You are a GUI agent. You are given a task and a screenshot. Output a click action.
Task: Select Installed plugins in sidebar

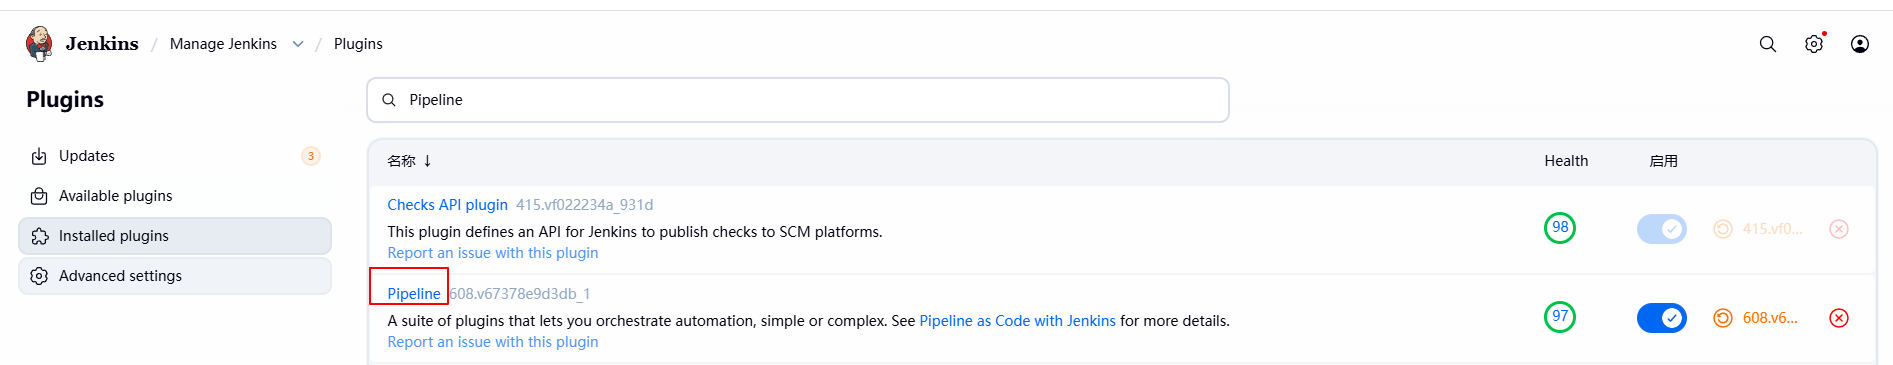175,236
